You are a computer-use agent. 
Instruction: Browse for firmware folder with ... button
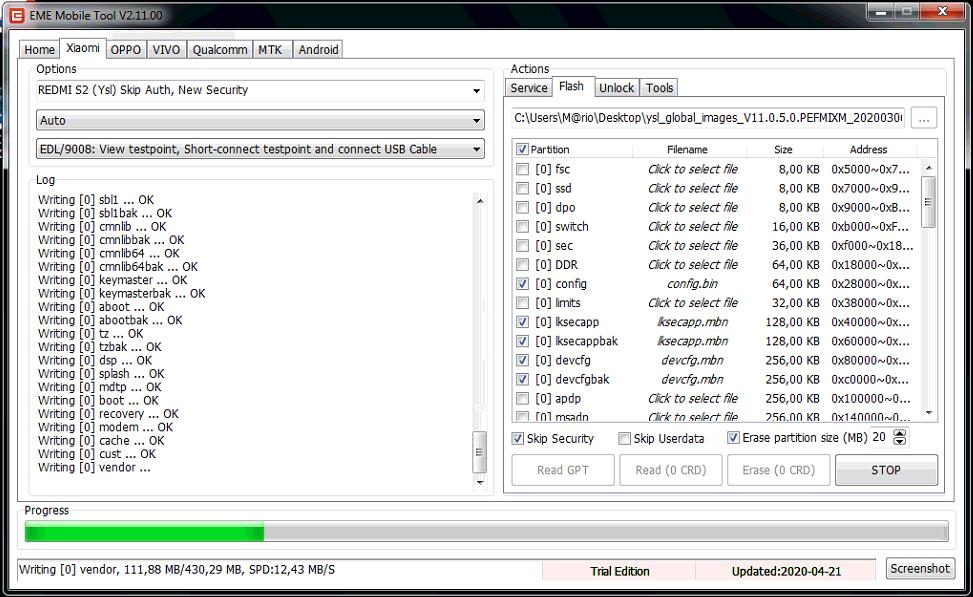(x=923, y=118)
